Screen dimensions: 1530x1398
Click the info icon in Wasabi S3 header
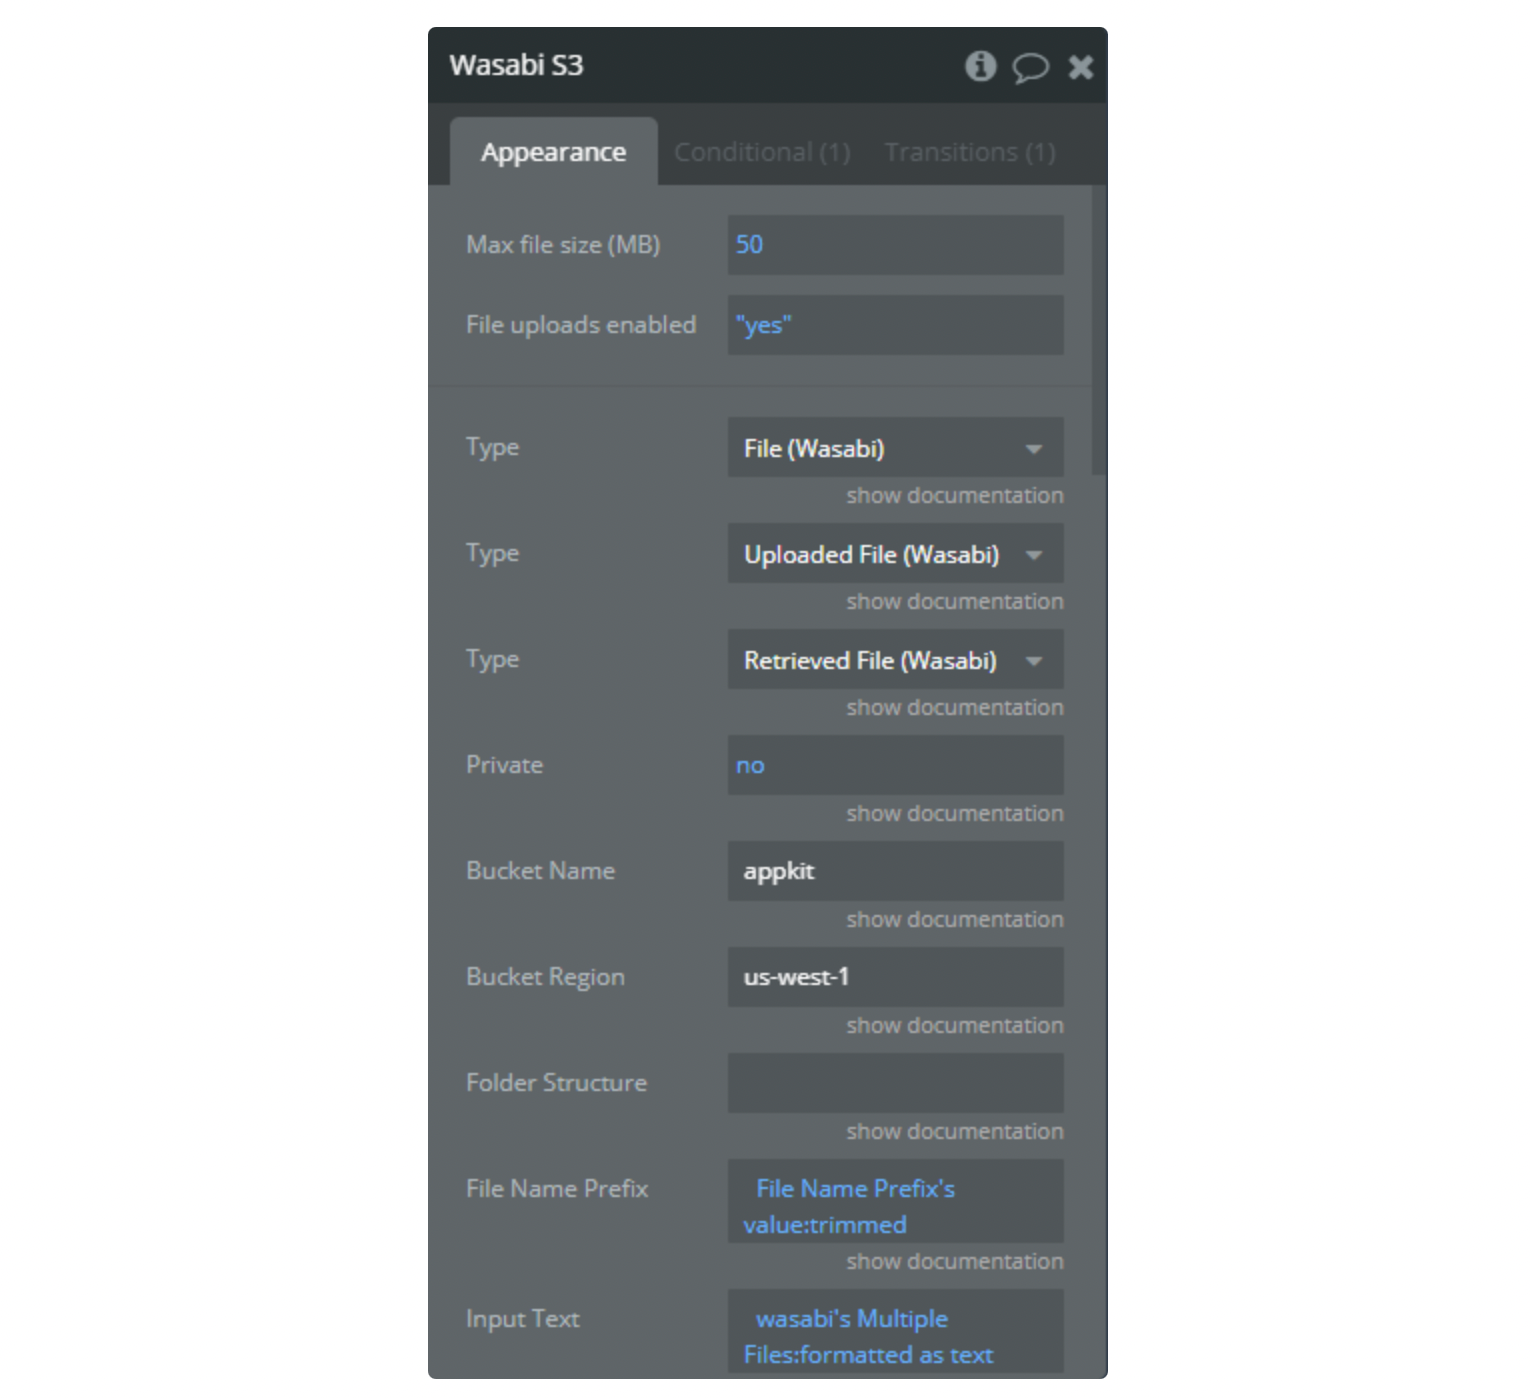pyautogui.click(x=980, y=66)
